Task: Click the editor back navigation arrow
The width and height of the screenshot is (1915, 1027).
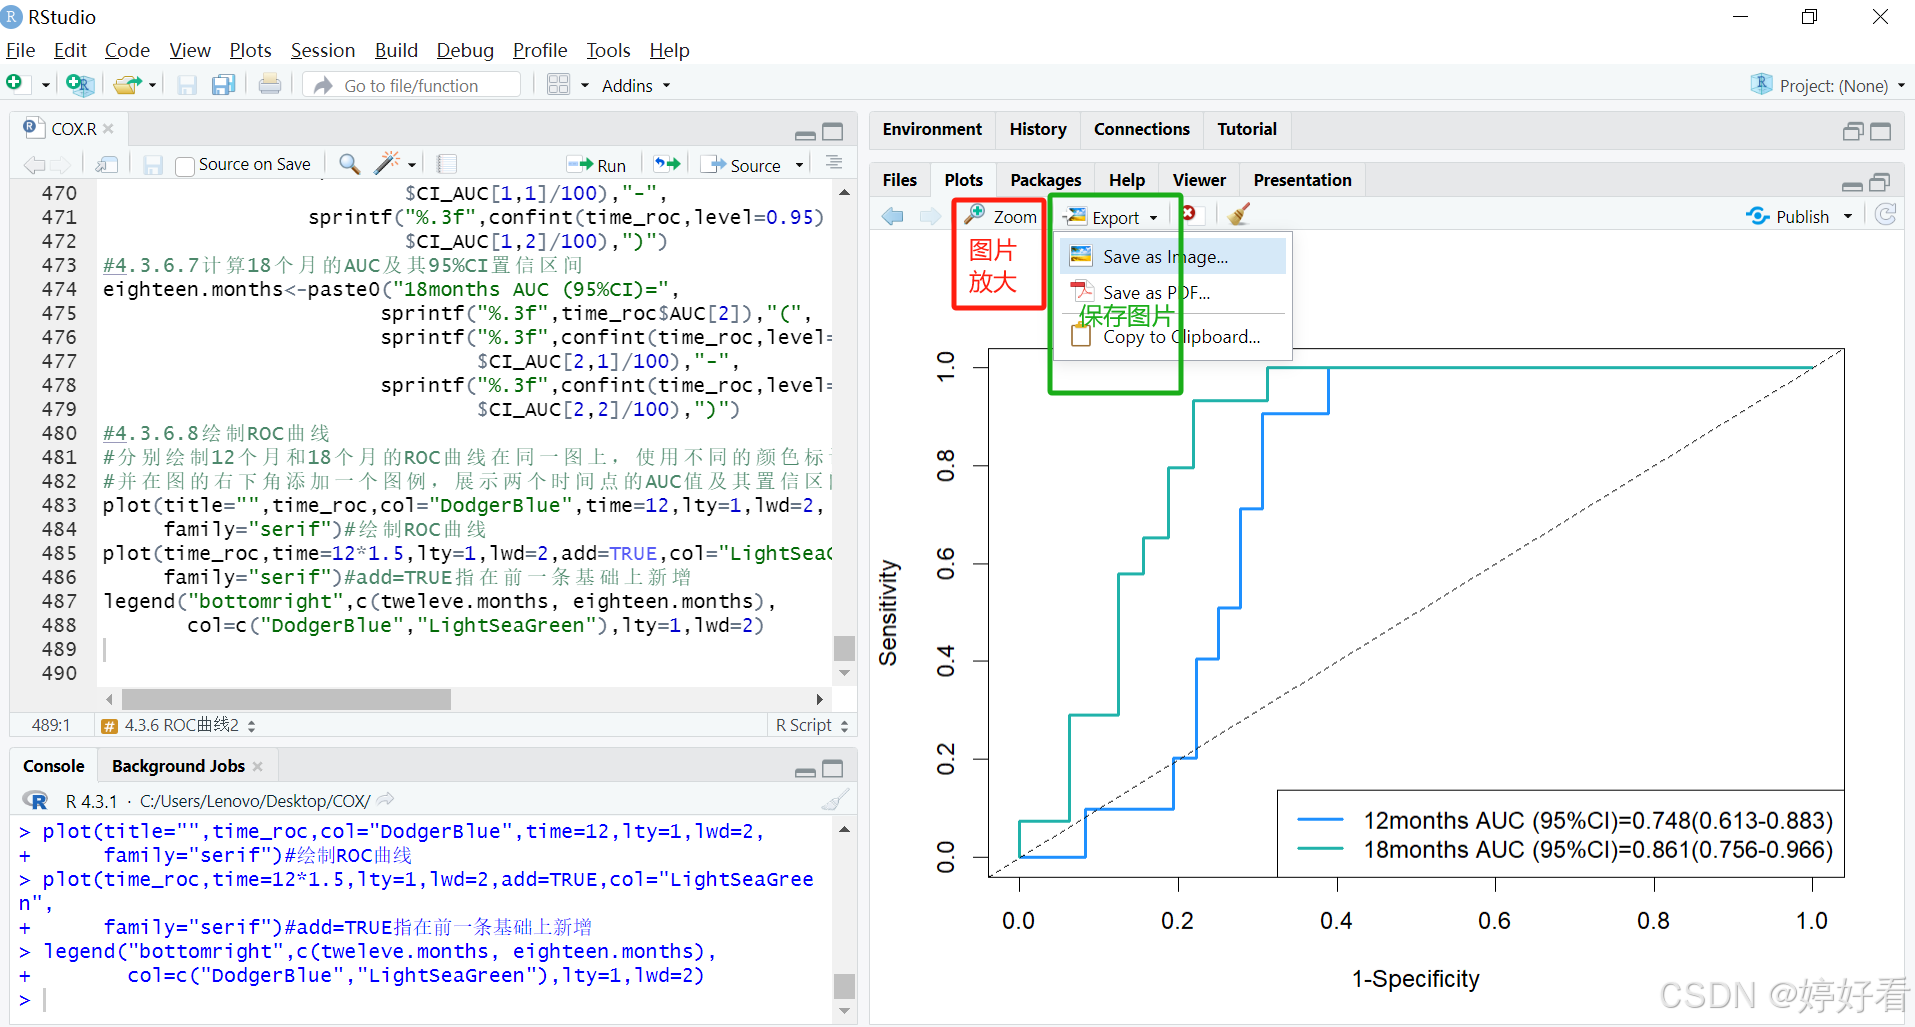Action: (x=34, y=165)
